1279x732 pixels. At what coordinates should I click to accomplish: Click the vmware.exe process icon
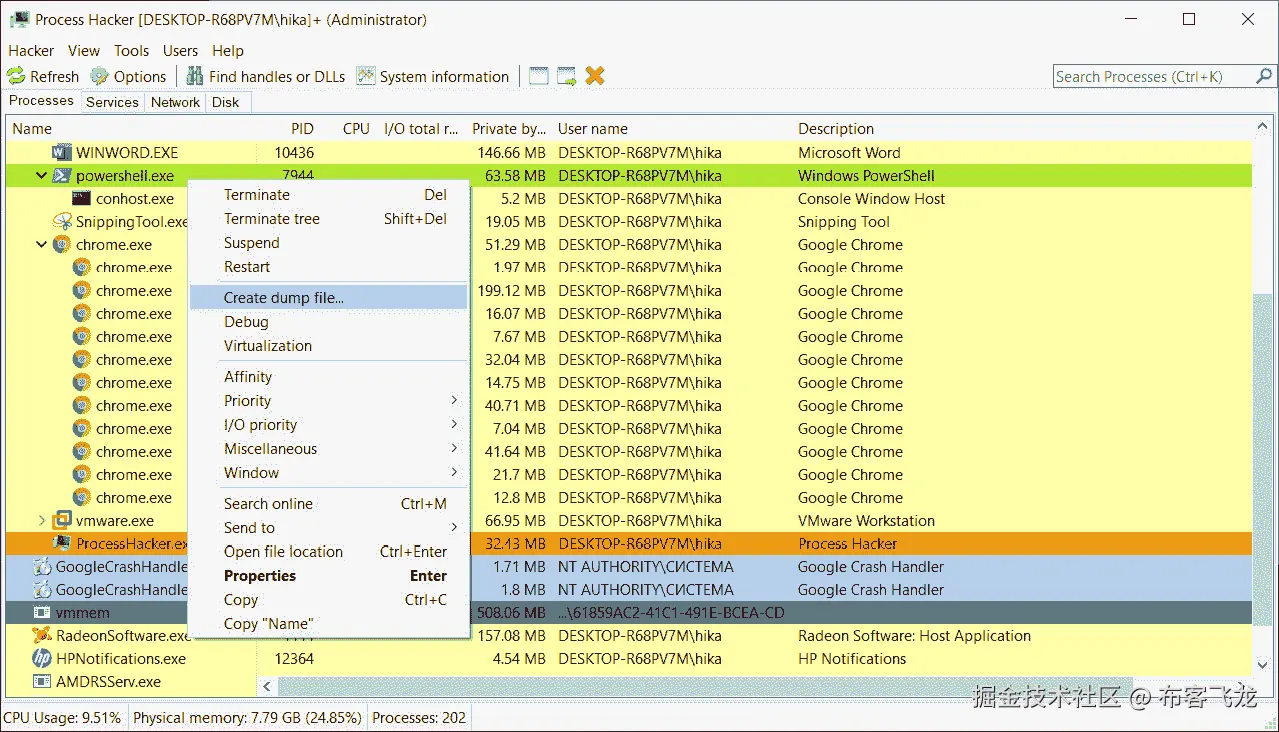pyautogui.click(x=62, y=521)
